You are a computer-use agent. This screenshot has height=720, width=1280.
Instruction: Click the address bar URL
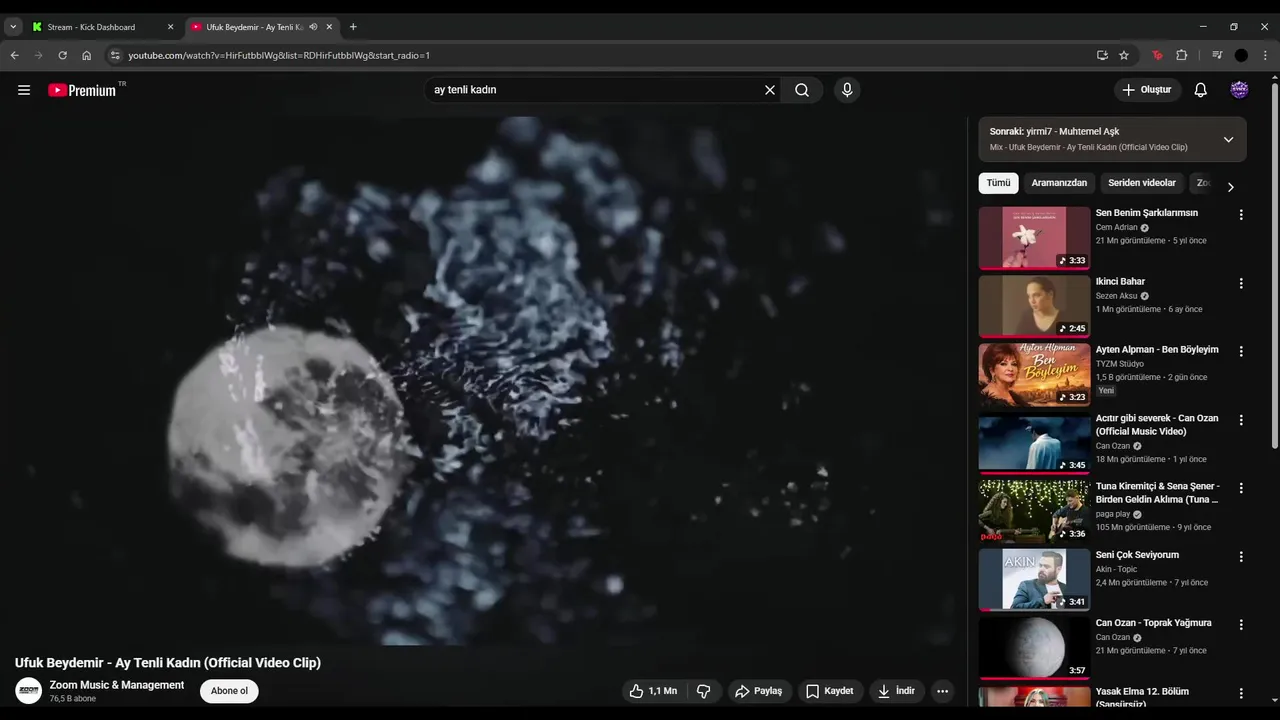point(279,55)
